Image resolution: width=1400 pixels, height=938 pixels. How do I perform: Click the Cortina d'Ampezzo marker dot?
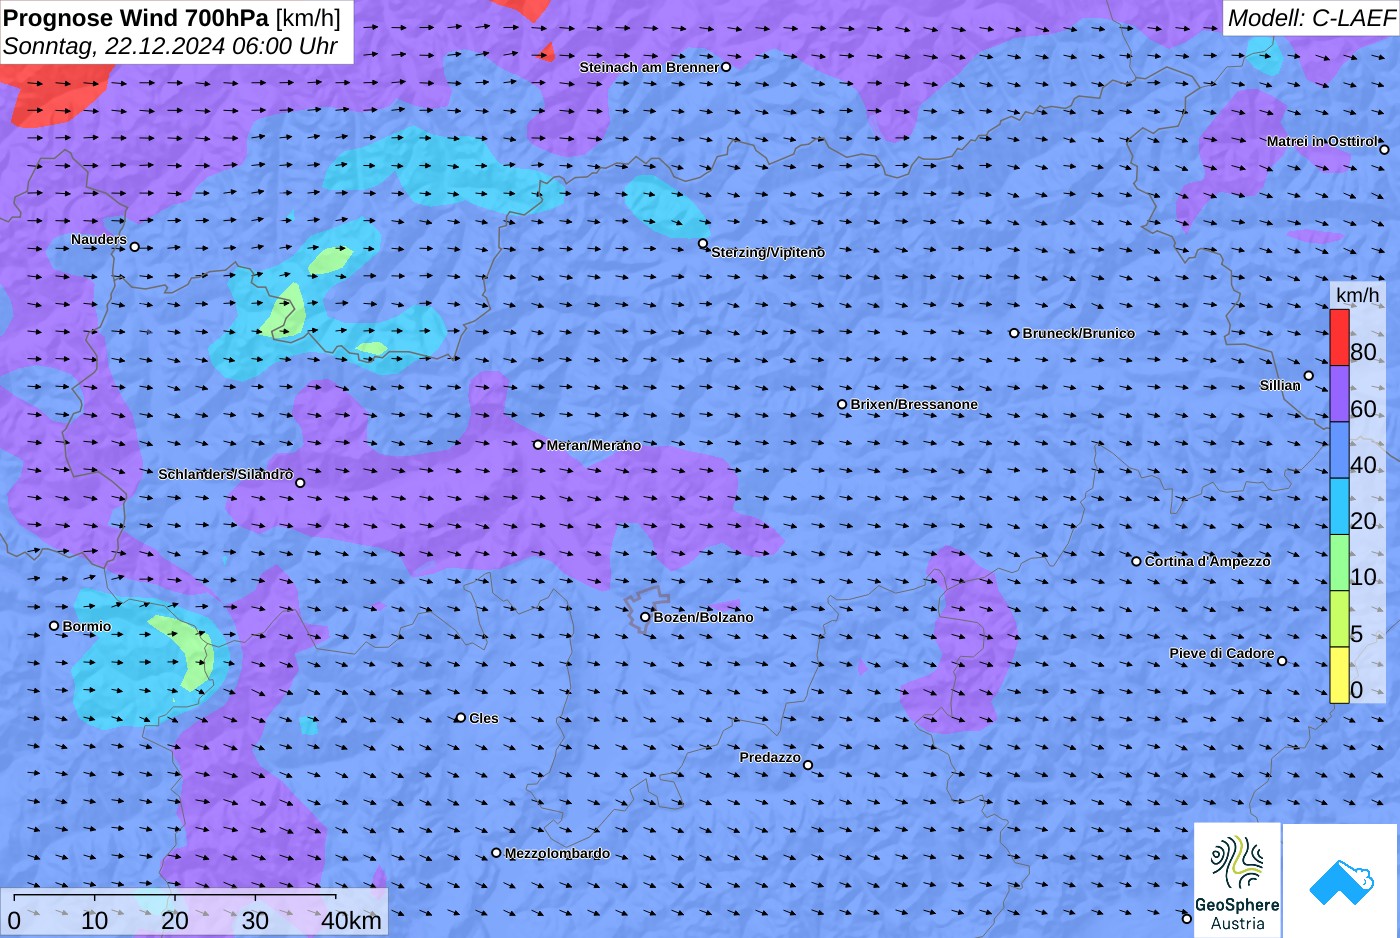pyautogui.click(x=1136, y=561)
